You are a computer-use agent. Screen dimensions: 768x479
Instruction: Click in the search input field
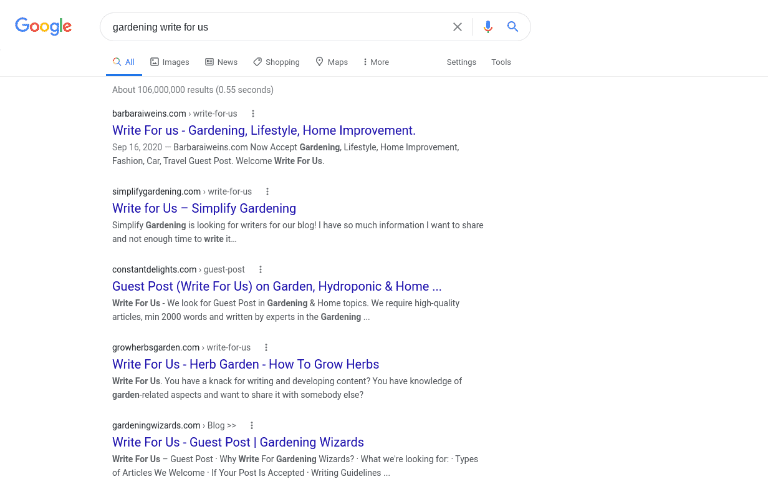pos(270,27)
